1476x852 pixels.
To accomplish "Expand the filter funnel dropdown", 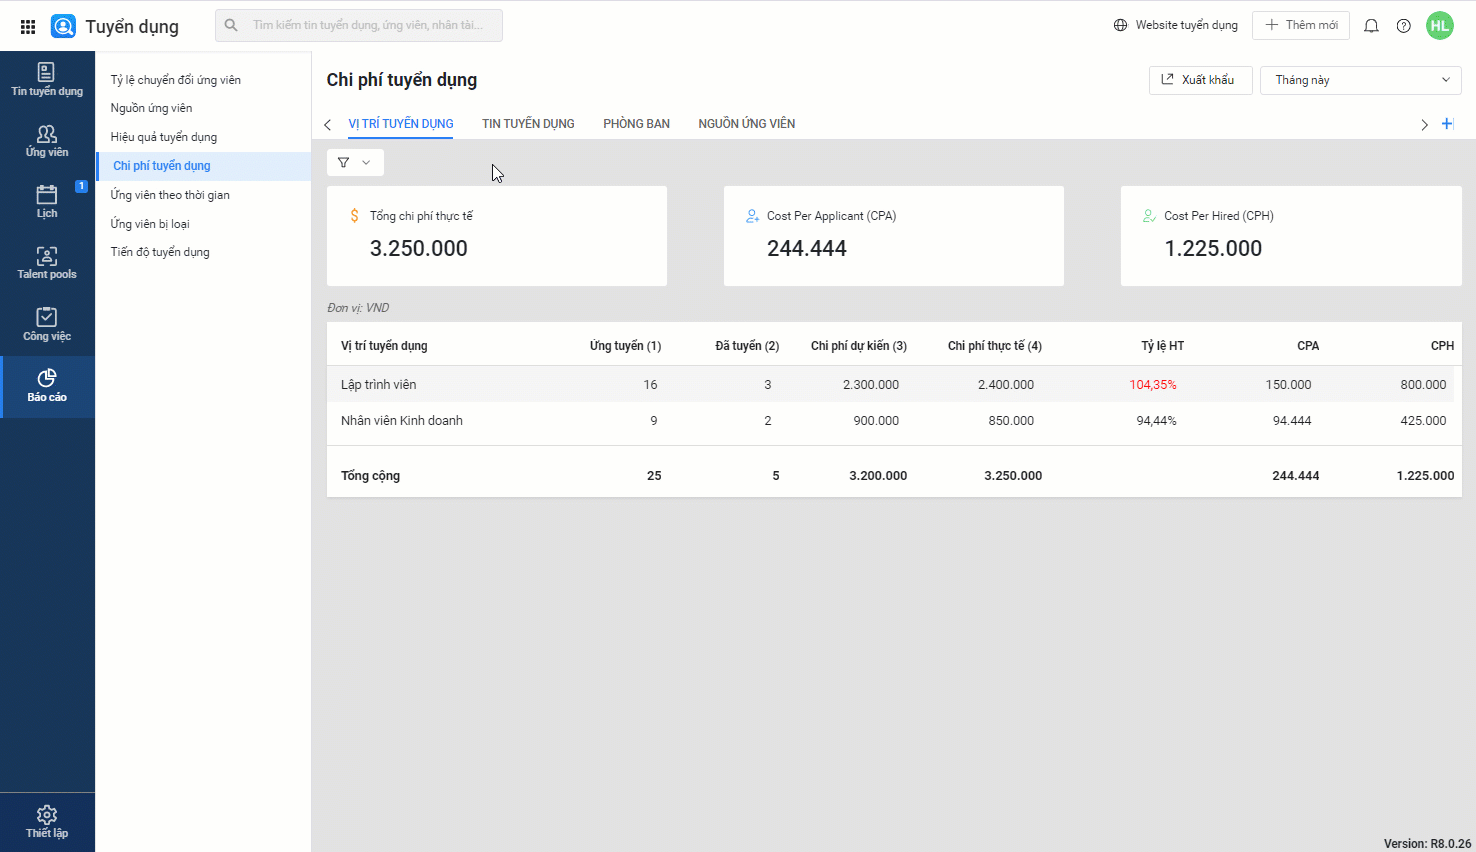I will pos(355,162).
